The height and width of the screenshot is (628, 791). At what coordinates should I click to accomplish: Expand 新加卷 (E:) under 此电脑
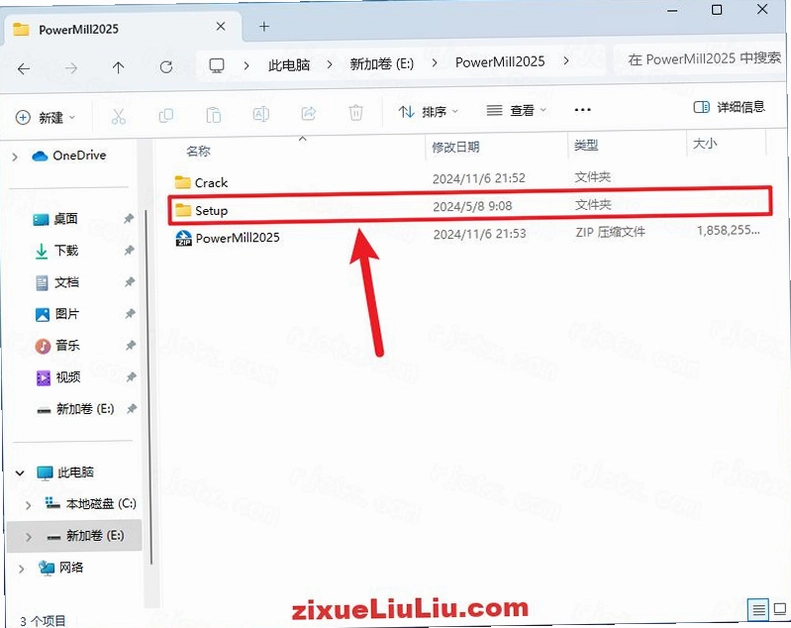[x=29, y=537]
